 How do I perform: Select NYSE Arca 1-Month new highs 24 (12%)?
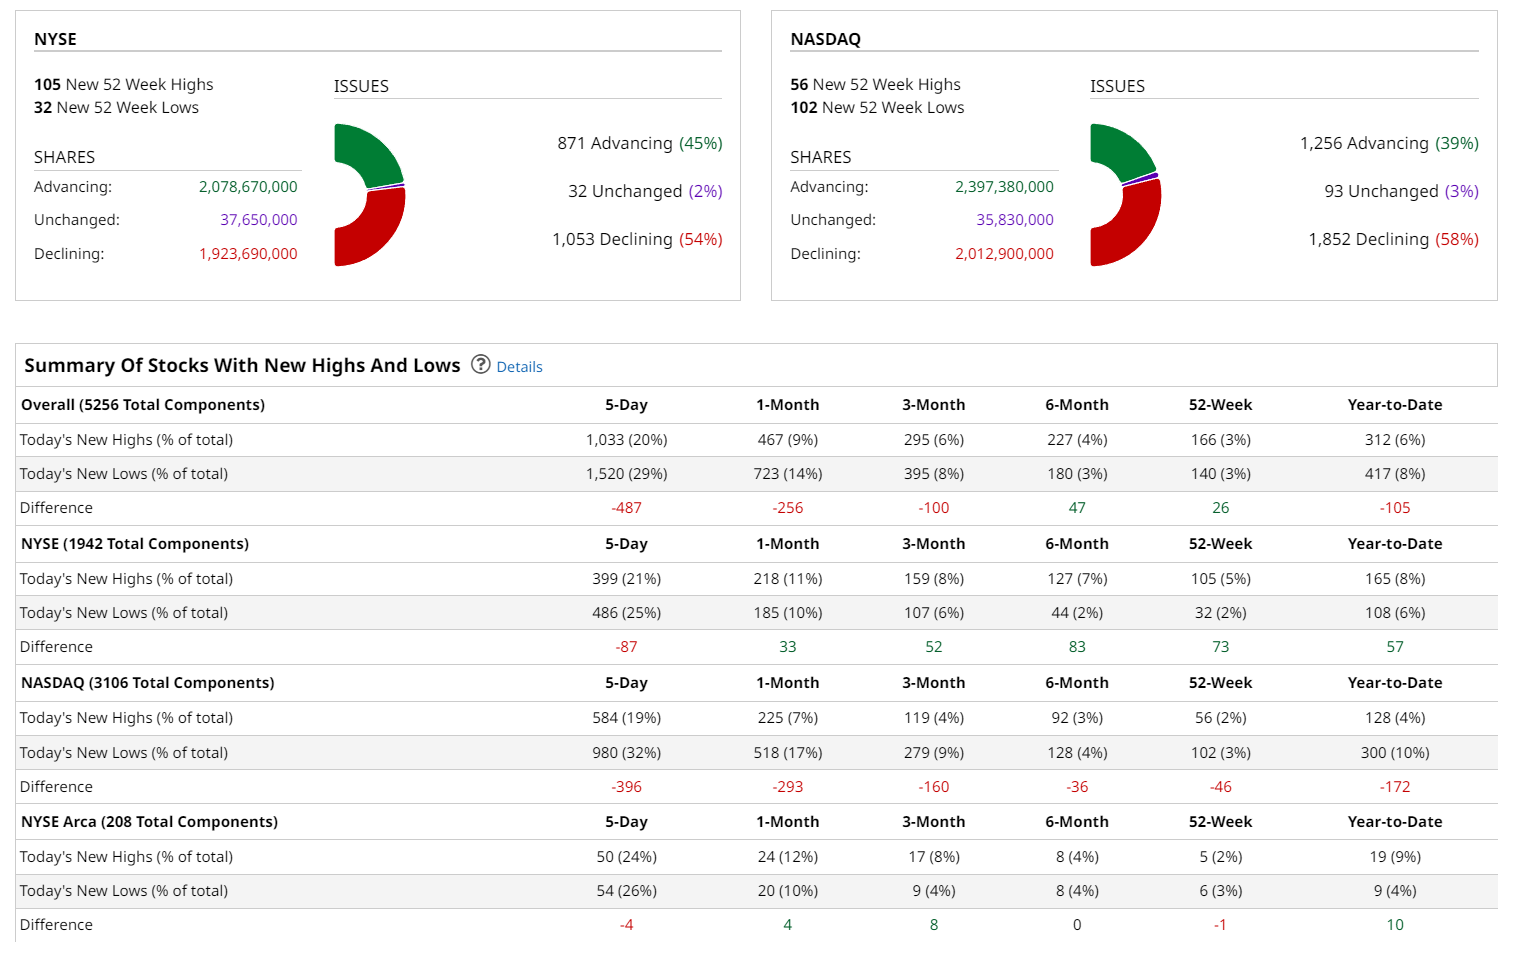pos(788,857)
